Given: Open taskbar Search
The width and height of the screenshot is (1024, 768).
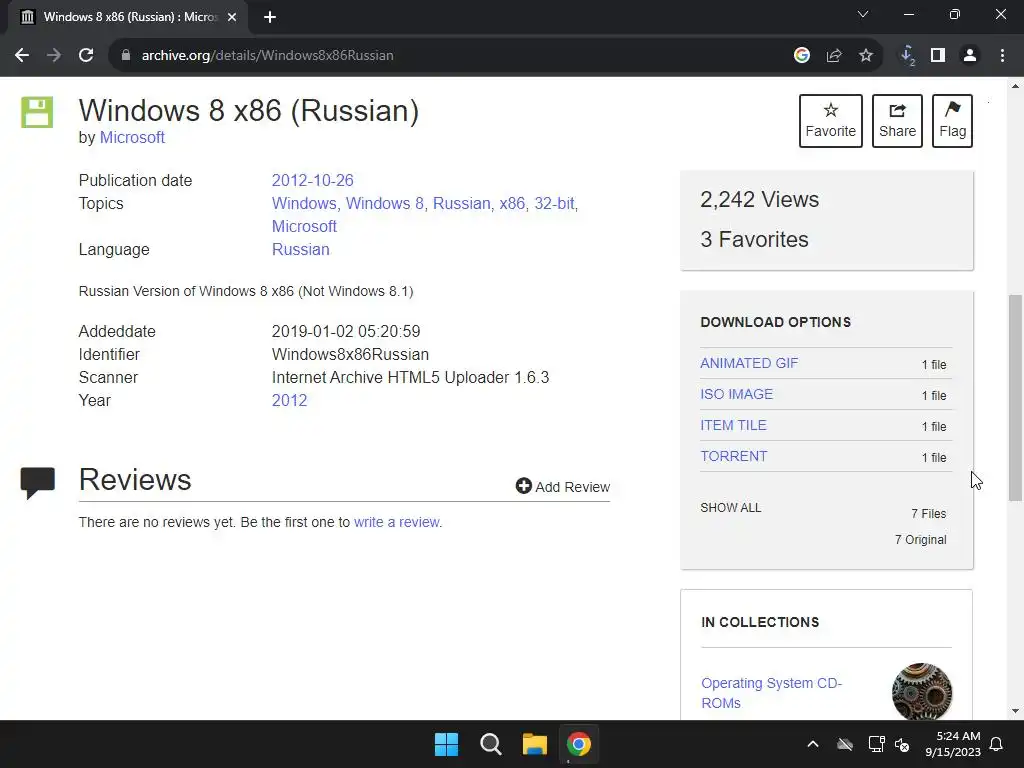Looking at the screenshot, I should click(x=490, y=744).
